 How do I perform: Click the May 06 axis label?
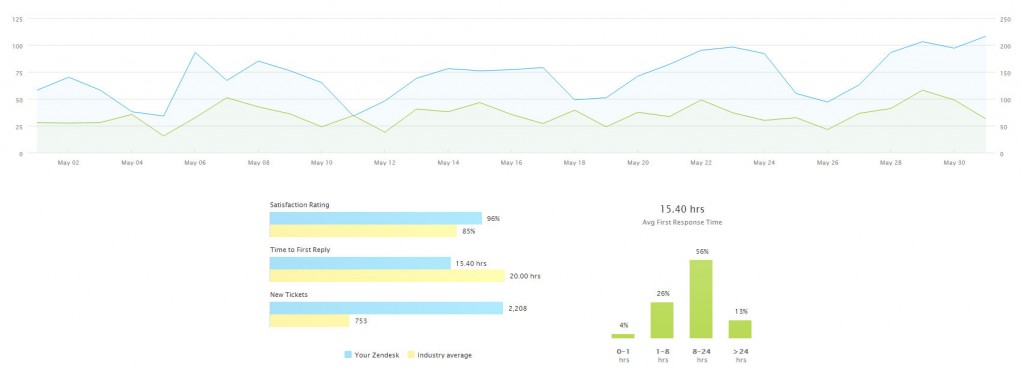(195, 163)
